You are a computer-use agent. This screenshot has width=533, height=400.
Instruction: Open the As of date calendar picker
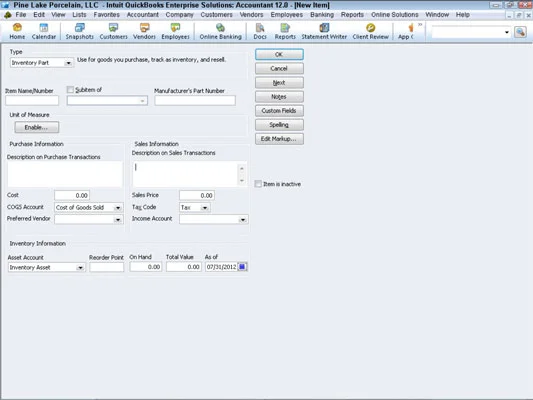pyautogui.click(x=242, y=267)
